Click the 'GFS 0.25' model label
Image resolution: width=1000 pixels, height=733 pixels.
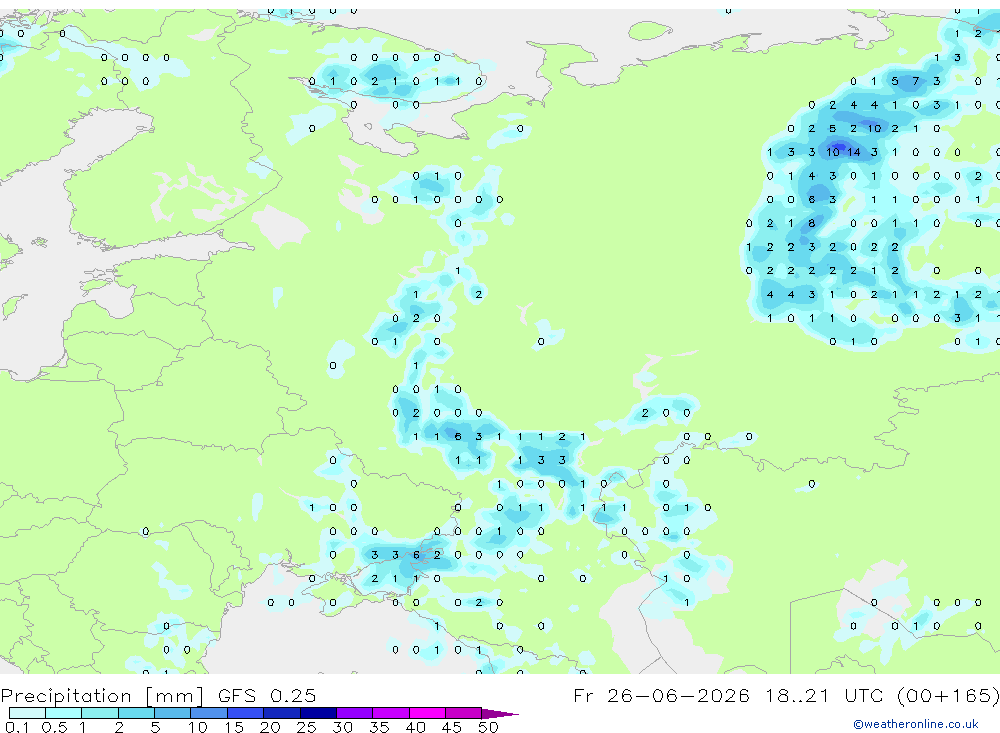point(267,695)
